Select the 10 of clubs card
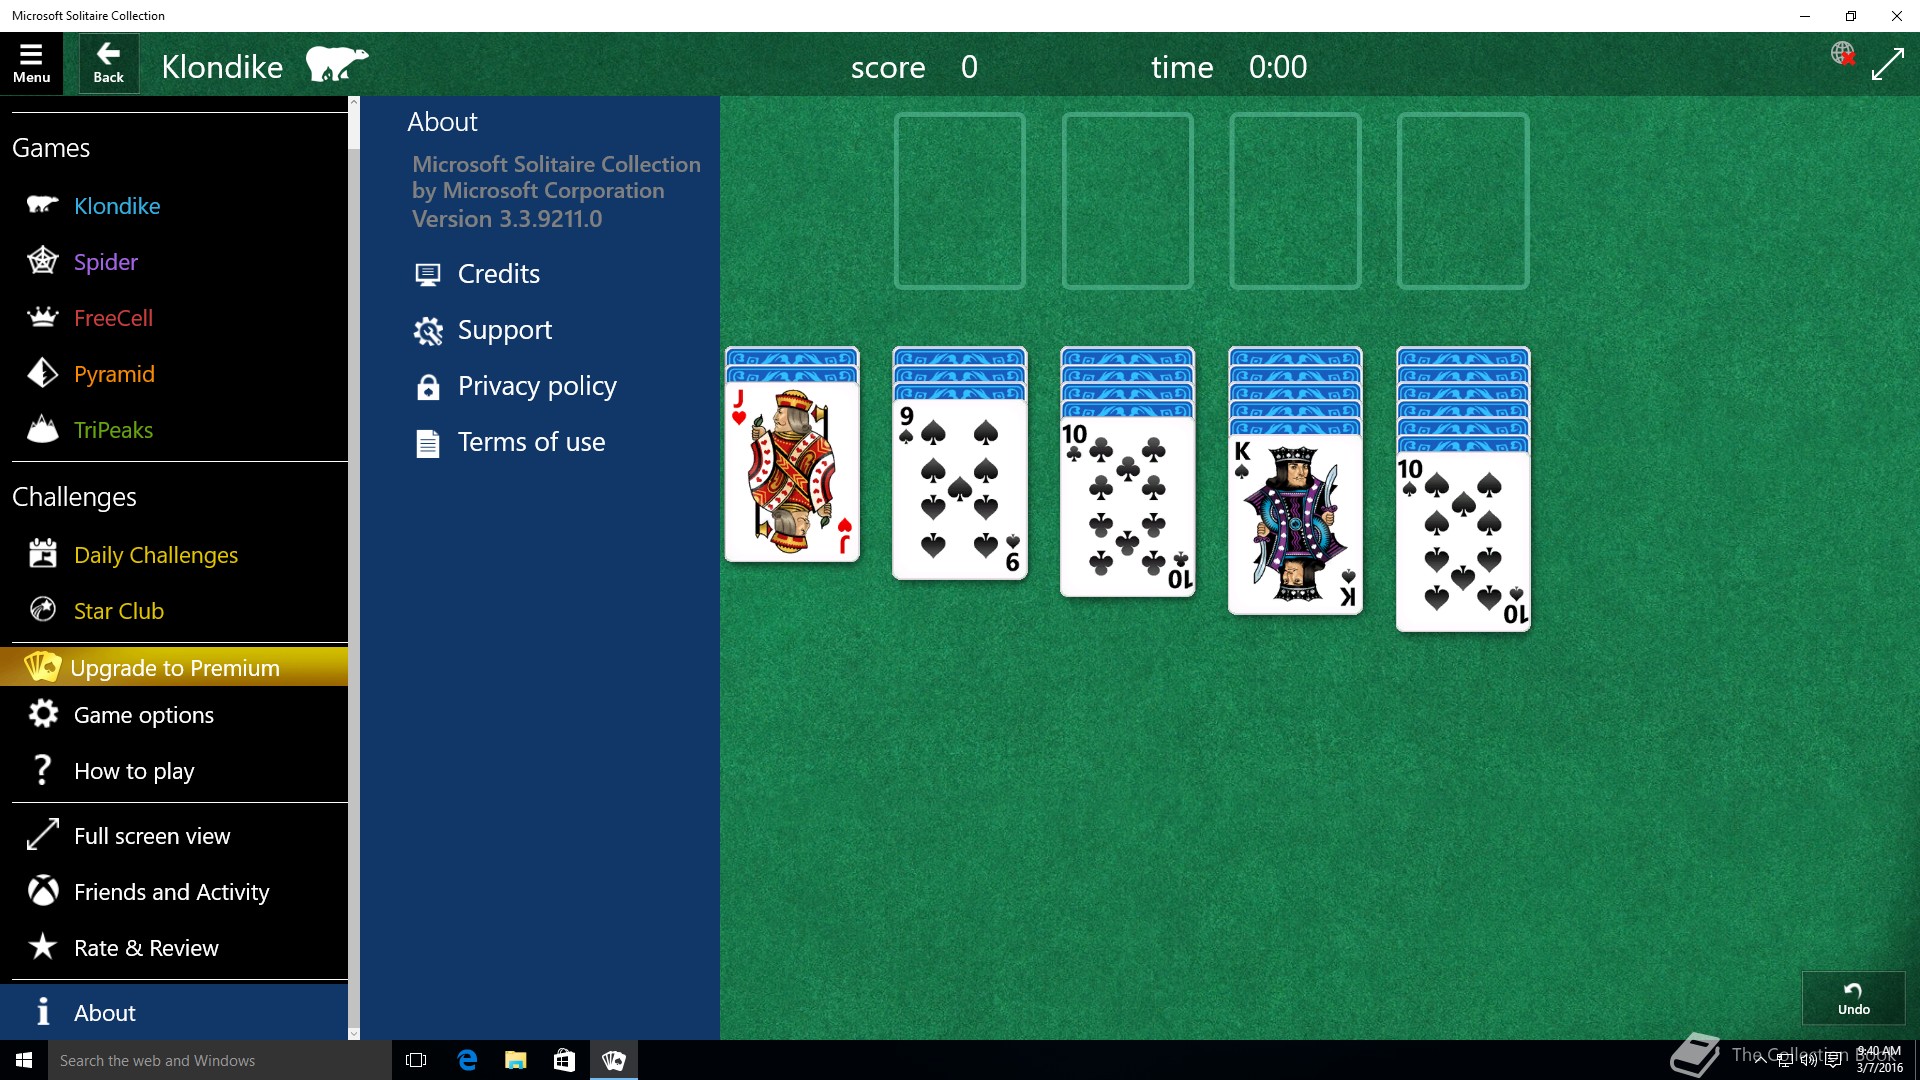 (x=1128, y=507)
